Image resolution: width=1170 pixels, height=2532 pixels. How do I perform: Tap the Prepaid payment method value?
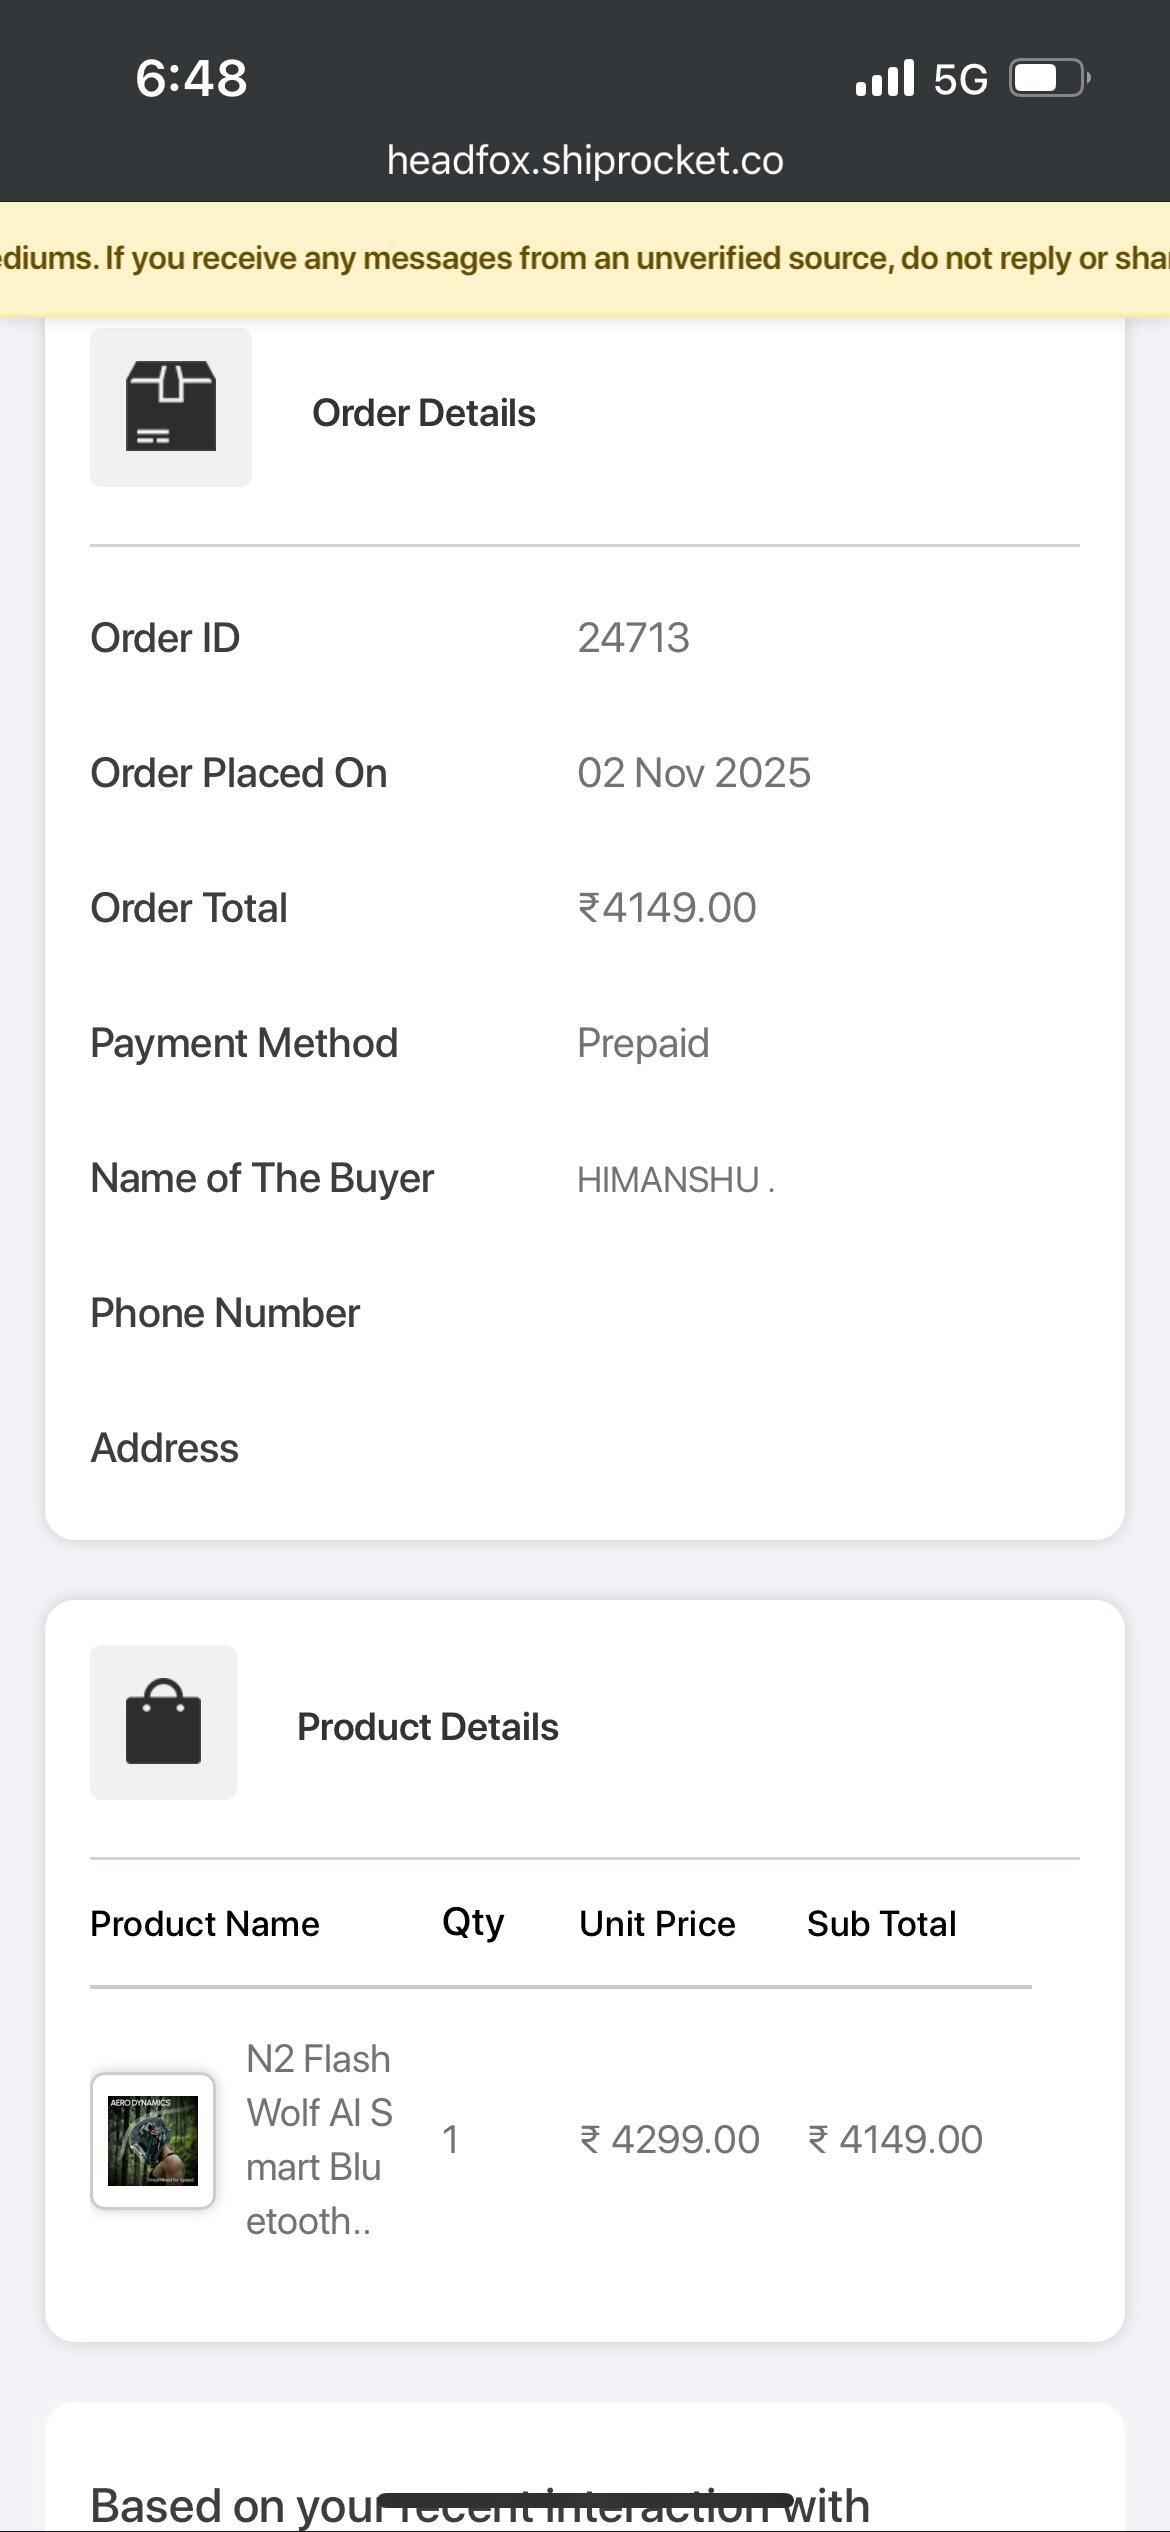(643, 1043)
